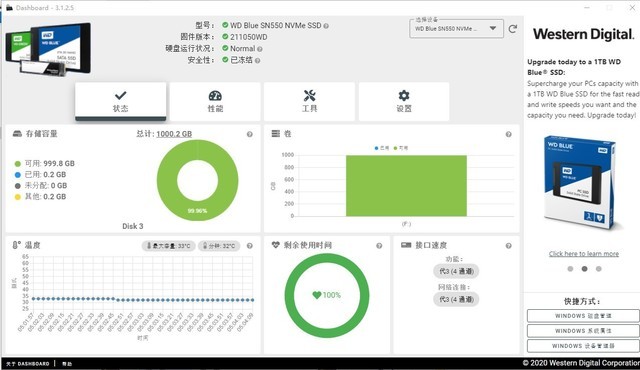Click the 'Click here to learn more' link

tap(584, 254)
